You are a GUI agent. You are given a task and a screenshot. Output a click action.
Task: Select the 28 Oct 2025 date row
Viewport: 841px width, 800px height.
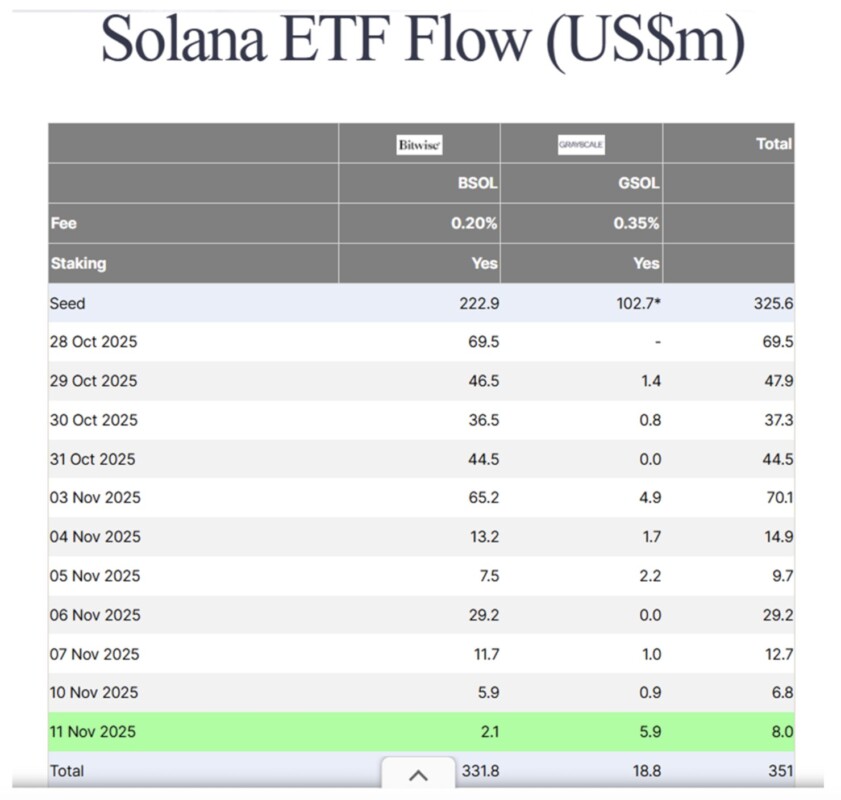(94, 342)
